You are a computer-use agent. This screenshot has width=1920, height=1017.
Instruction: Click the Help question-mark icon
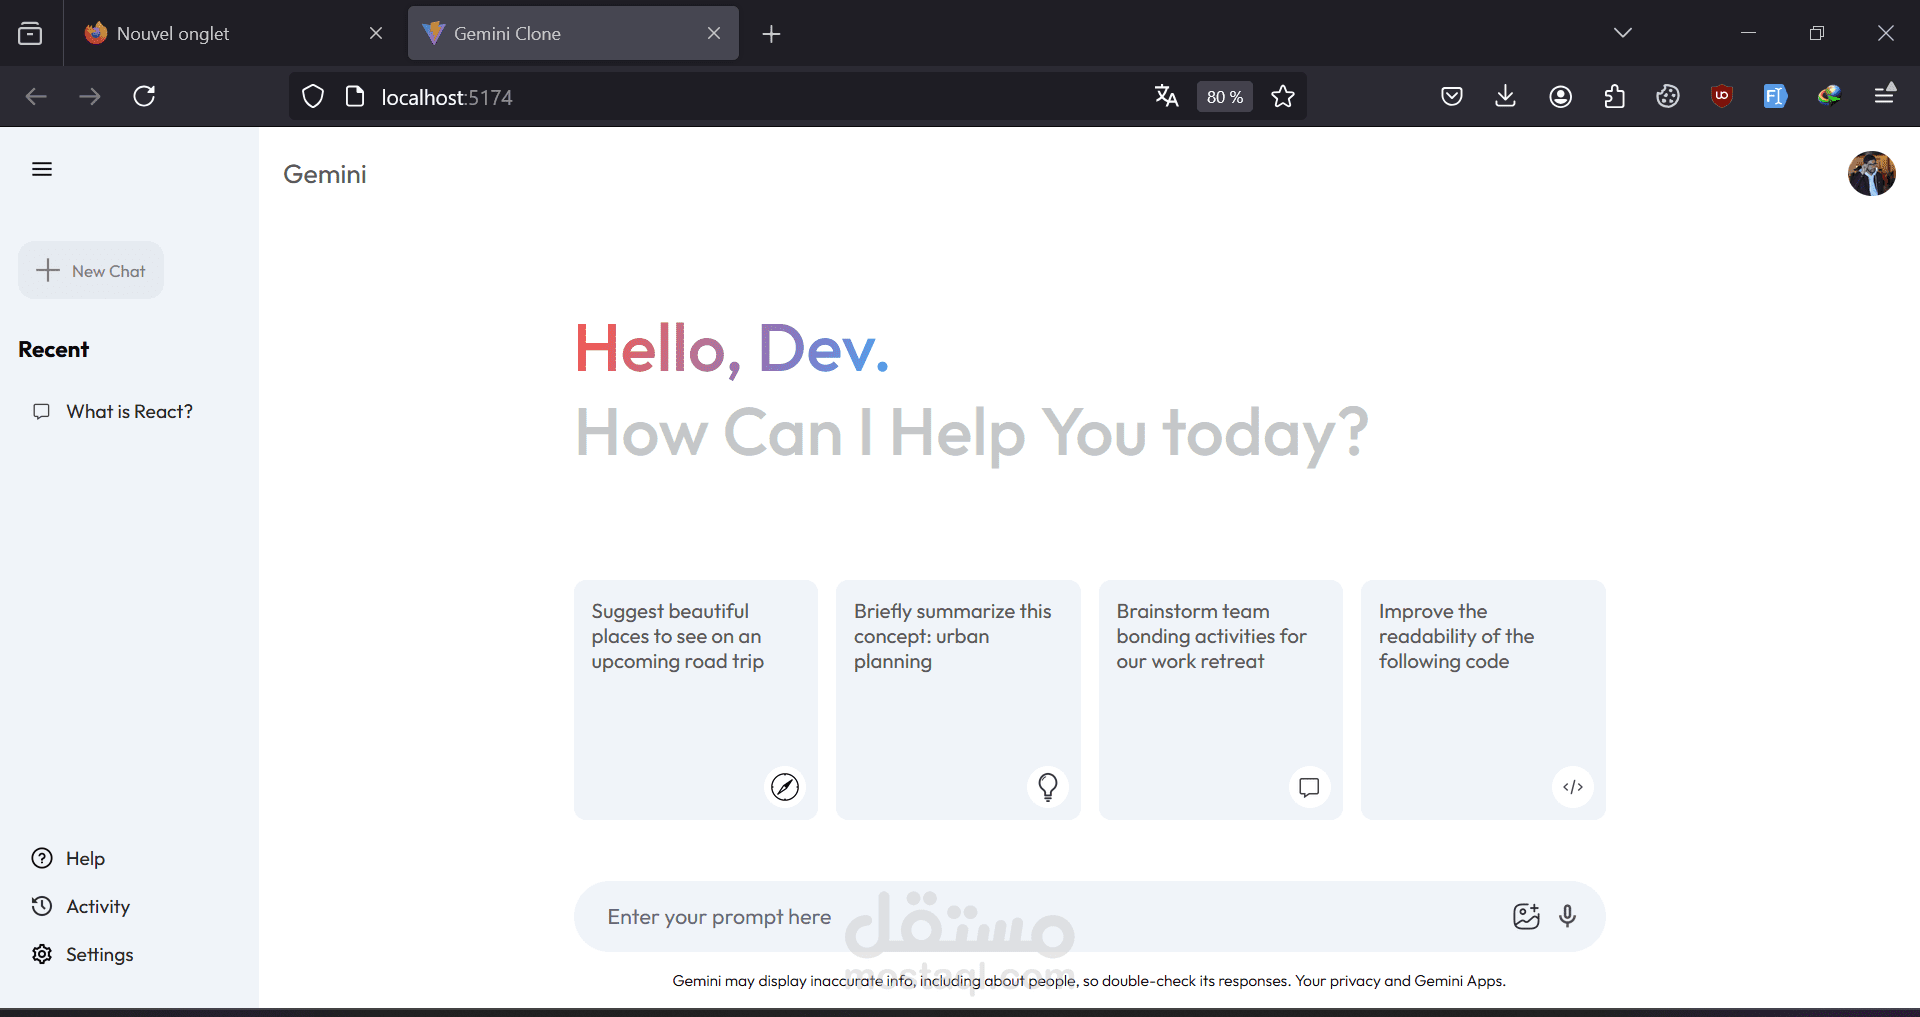[42, 858]
